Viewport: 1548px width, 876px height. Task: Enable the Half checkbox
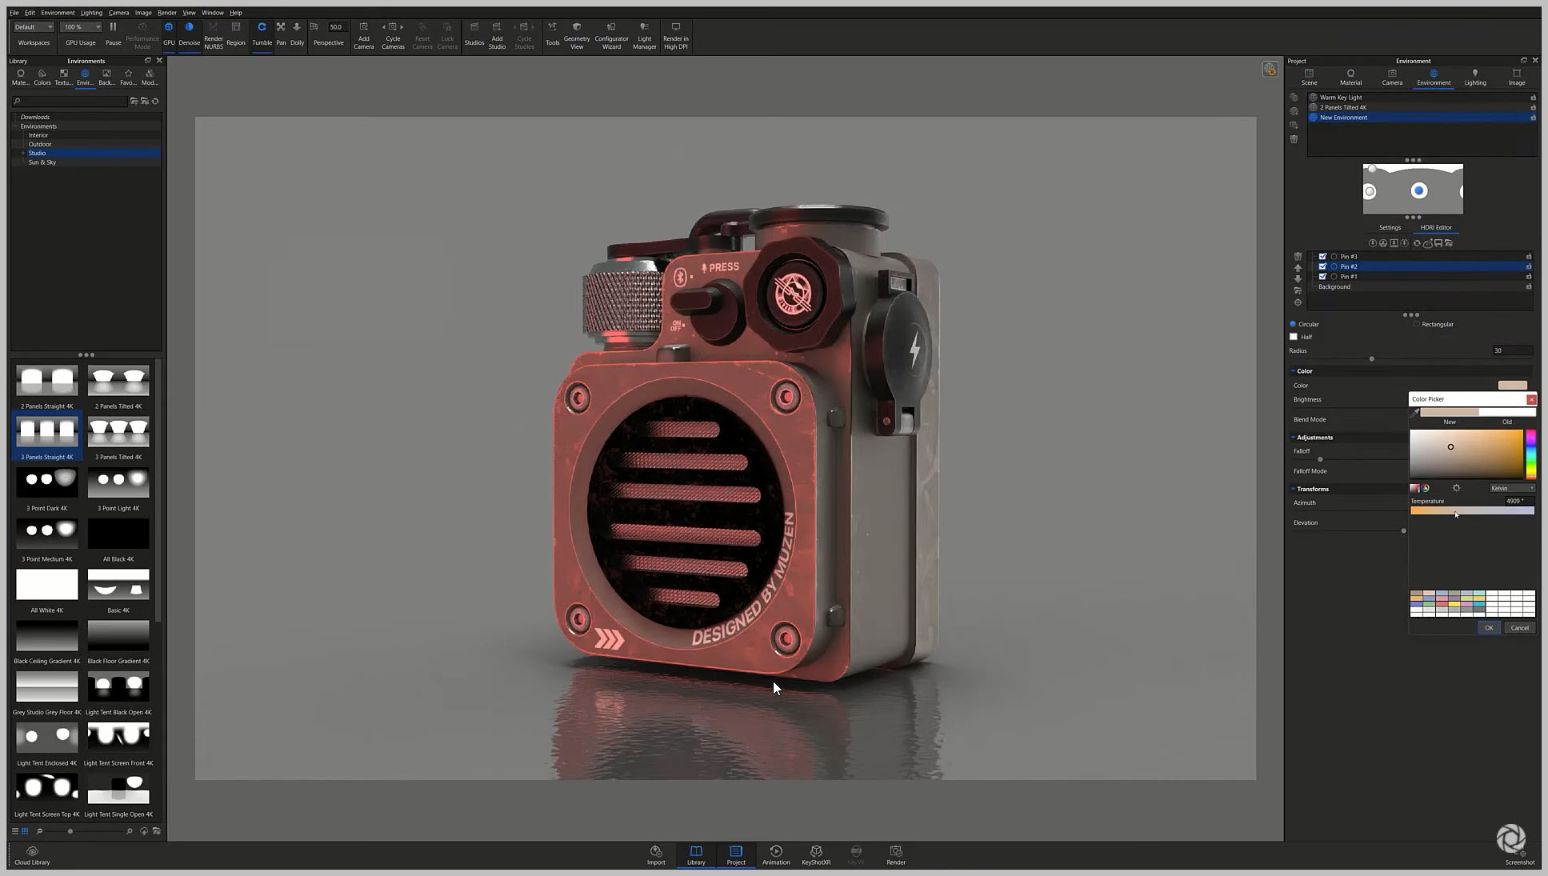point(1293,337)
